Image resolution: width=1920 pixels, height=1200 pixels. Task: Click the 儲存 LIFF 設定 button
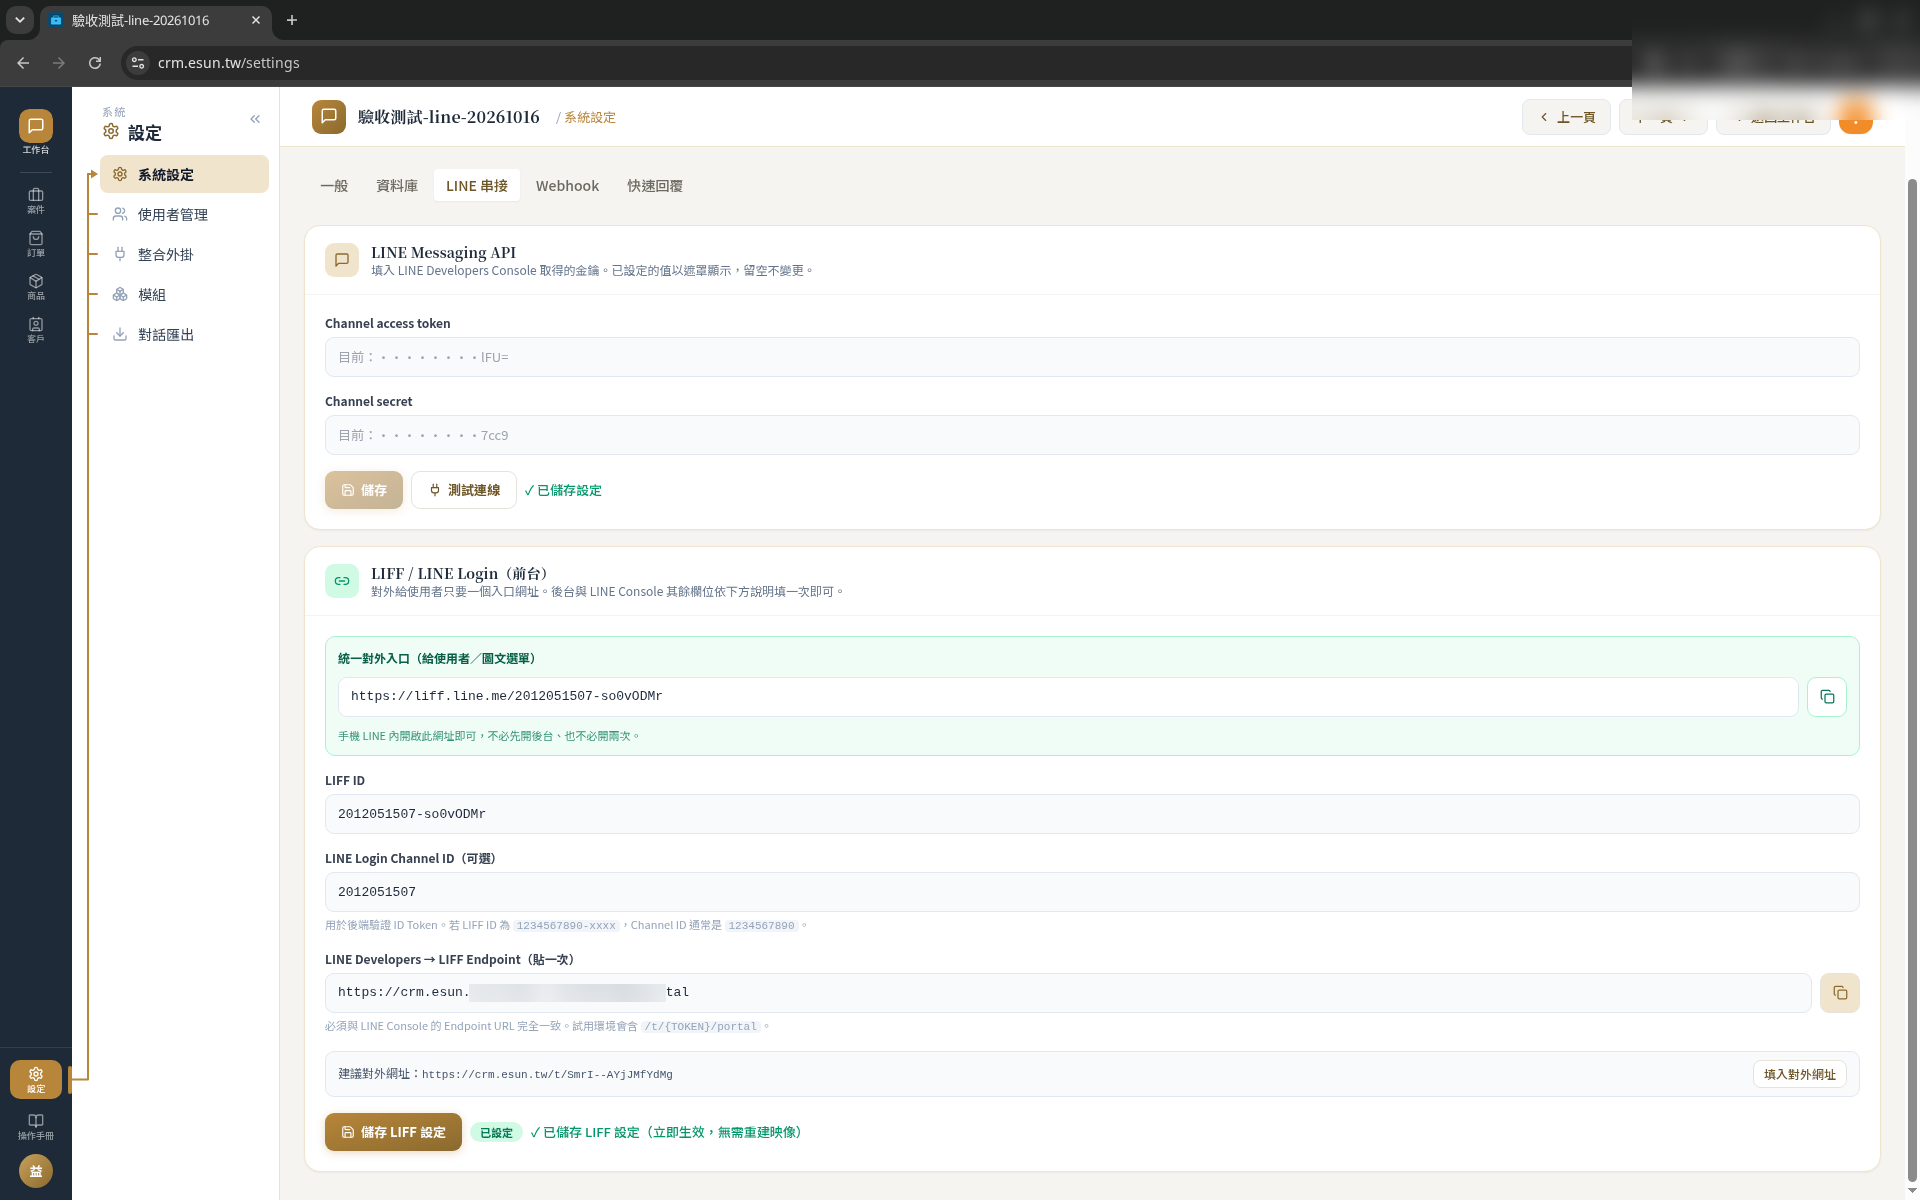click(x=393, y=1132)
